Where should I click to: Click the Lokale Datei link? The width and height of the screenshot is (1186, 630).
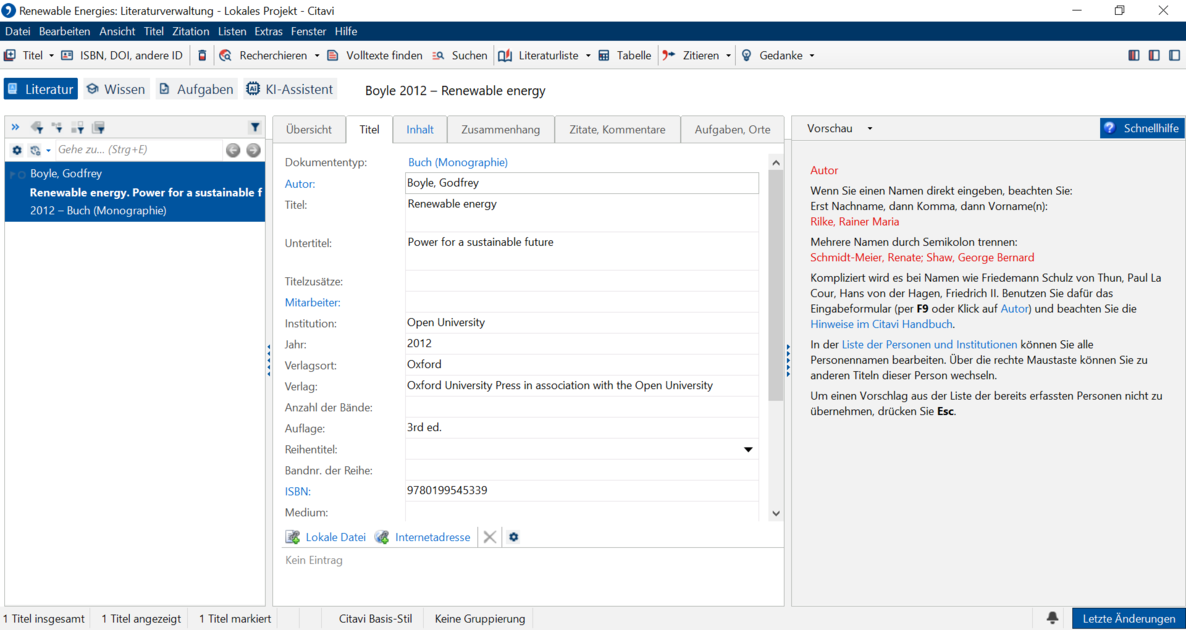[336, 537]
